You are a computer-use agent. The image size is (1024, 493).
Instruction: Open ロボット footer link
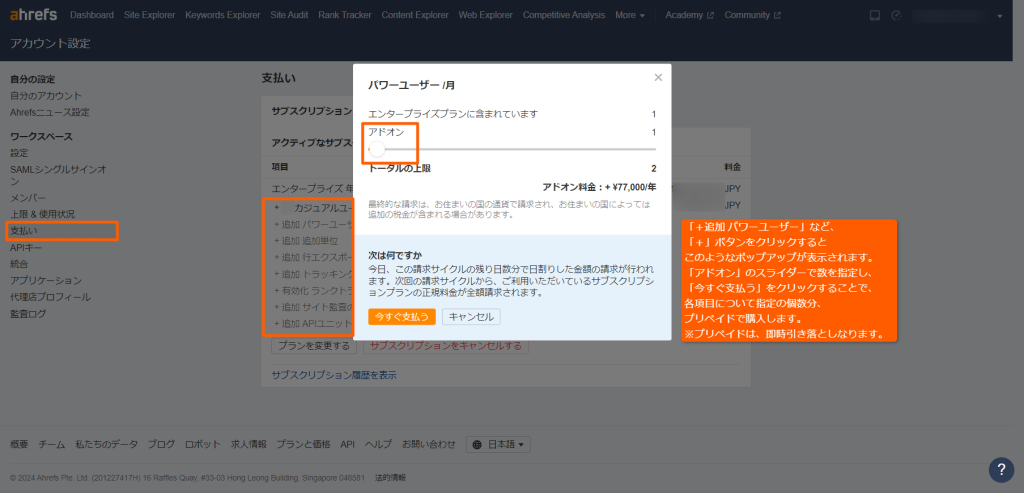tap(202, 445)
